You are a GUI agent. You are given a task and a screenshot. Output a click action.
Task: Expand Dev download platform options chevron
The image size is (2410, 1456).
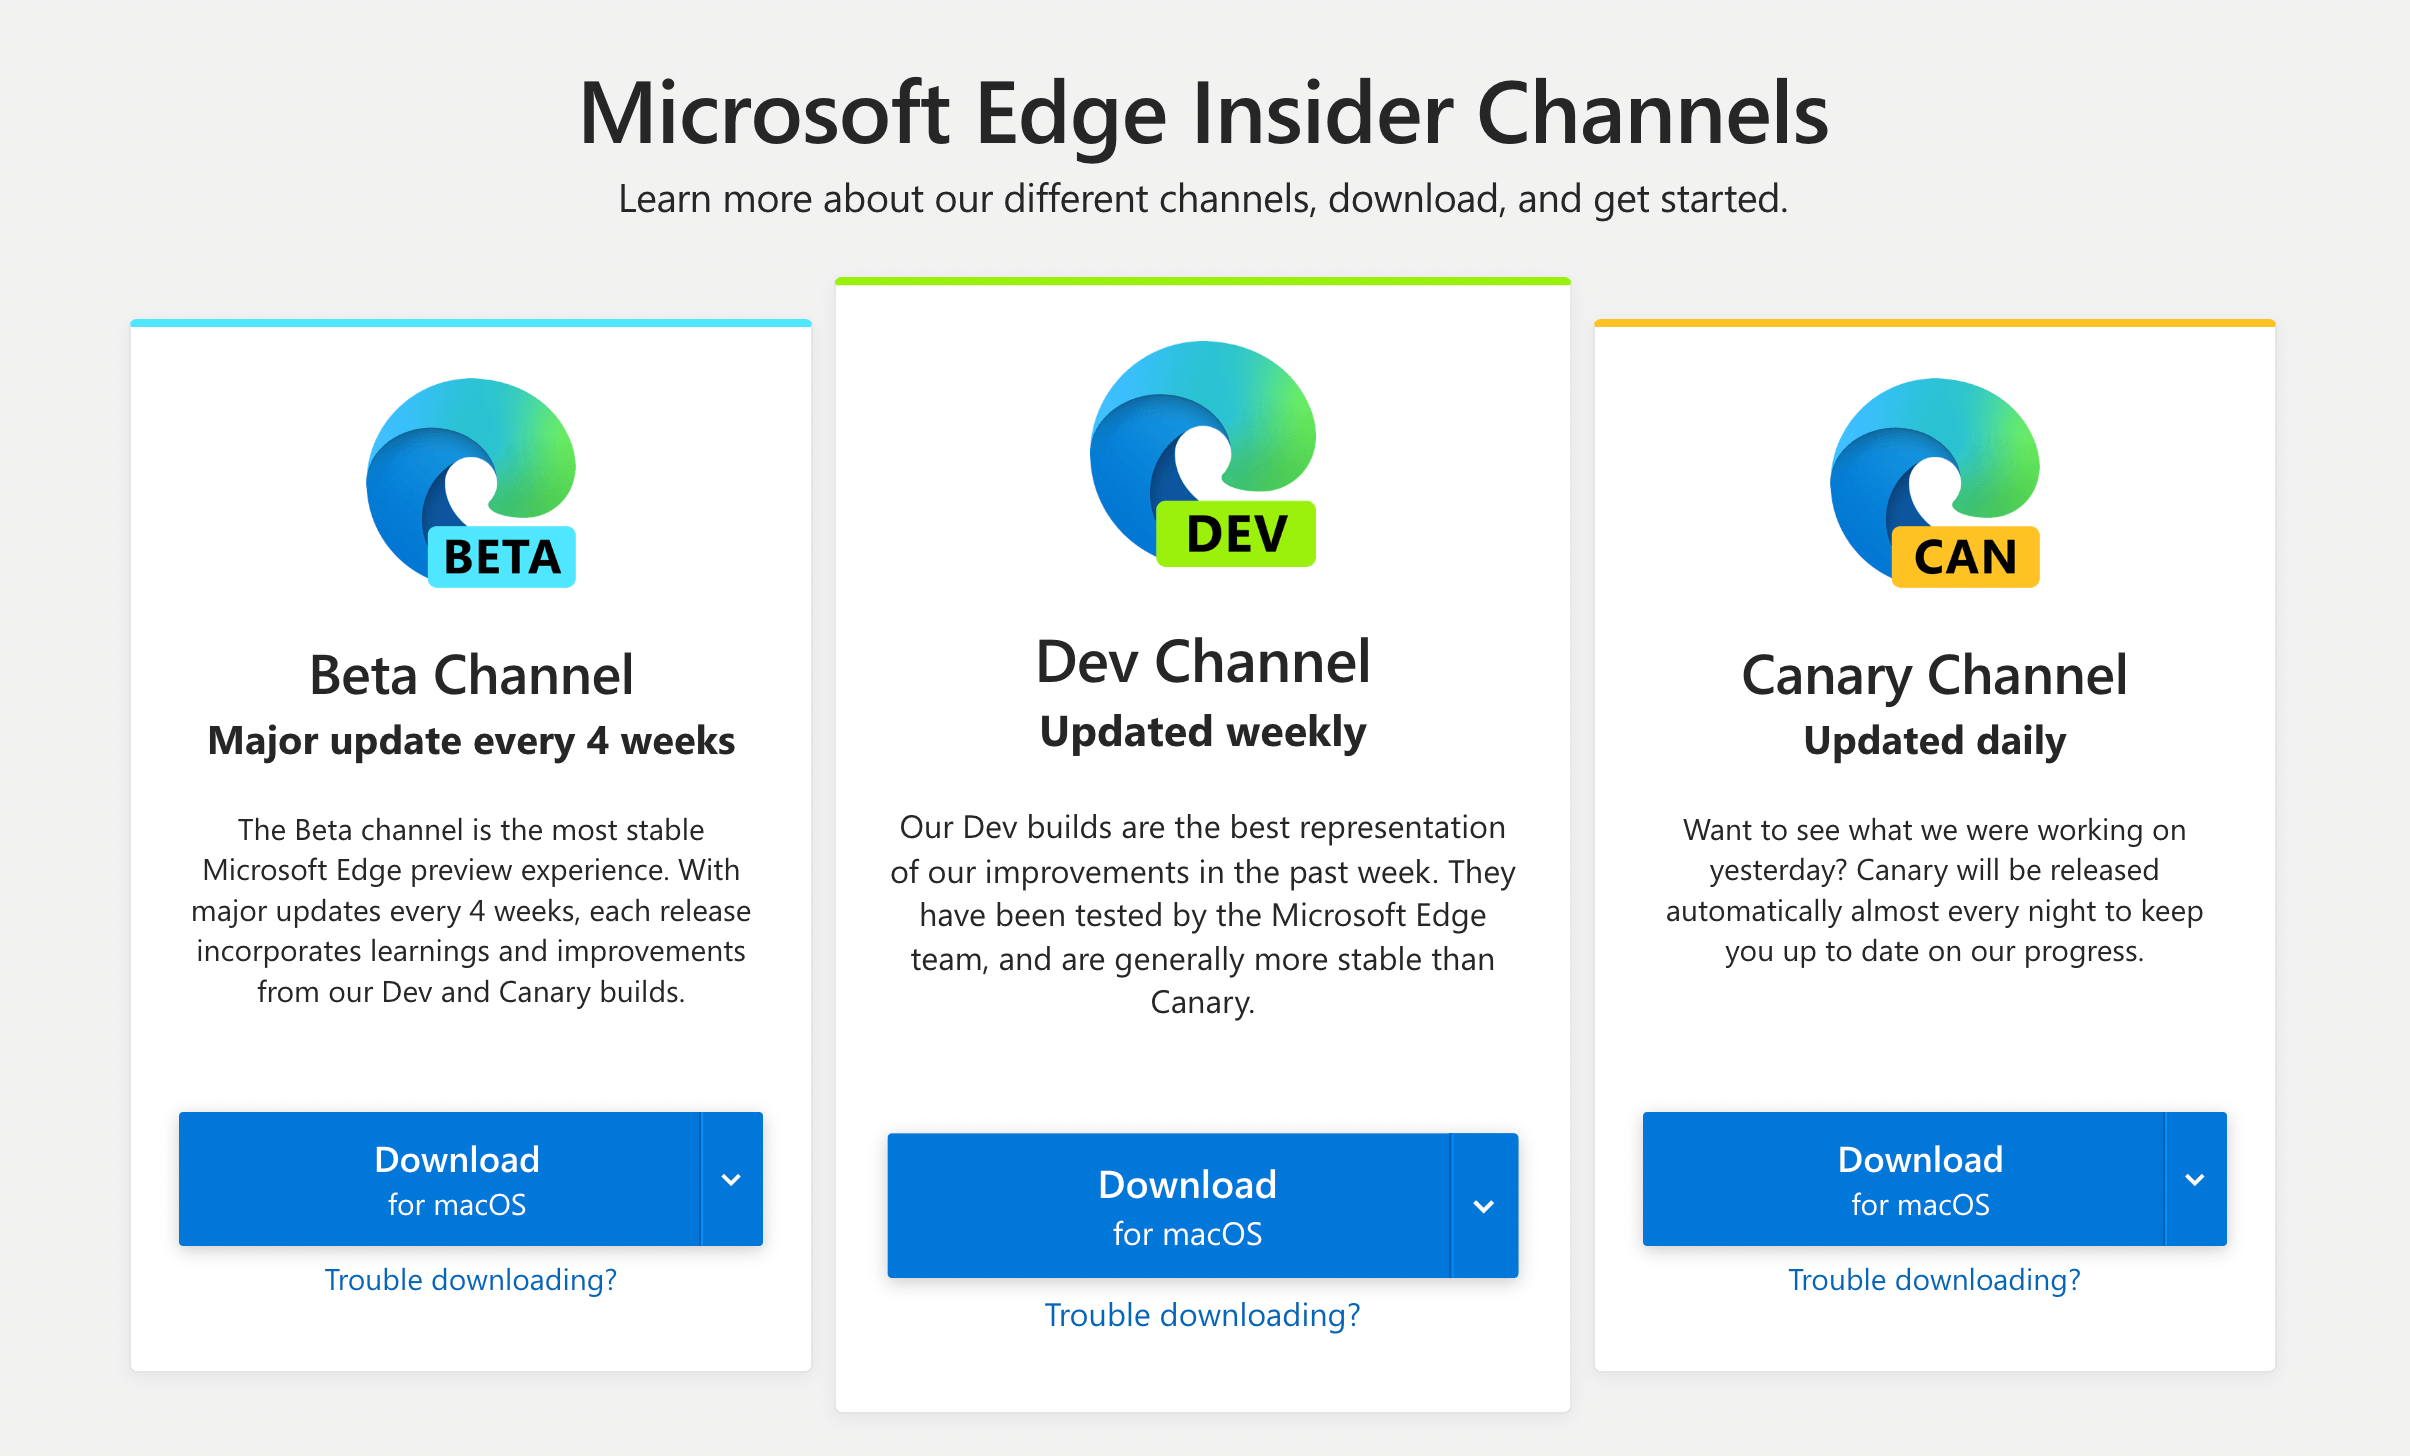click(1485, 1205)
